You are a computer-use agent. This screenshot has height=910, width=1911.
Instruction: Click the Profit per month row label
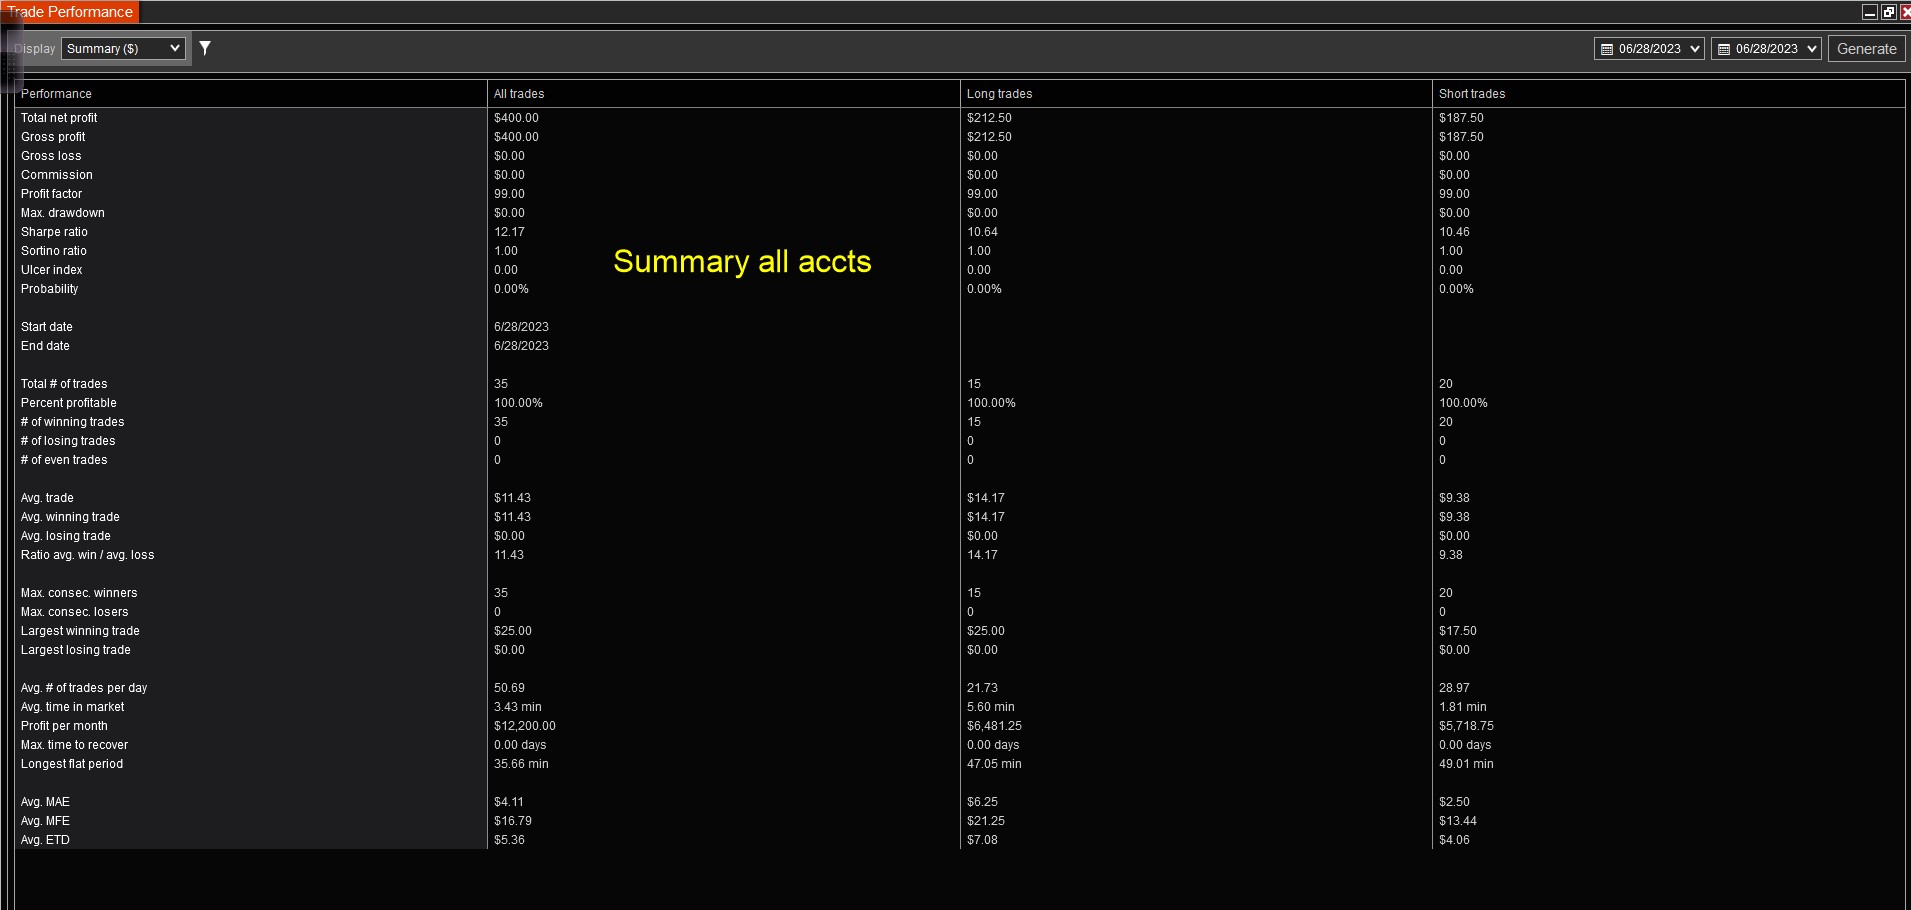point(64,726)
